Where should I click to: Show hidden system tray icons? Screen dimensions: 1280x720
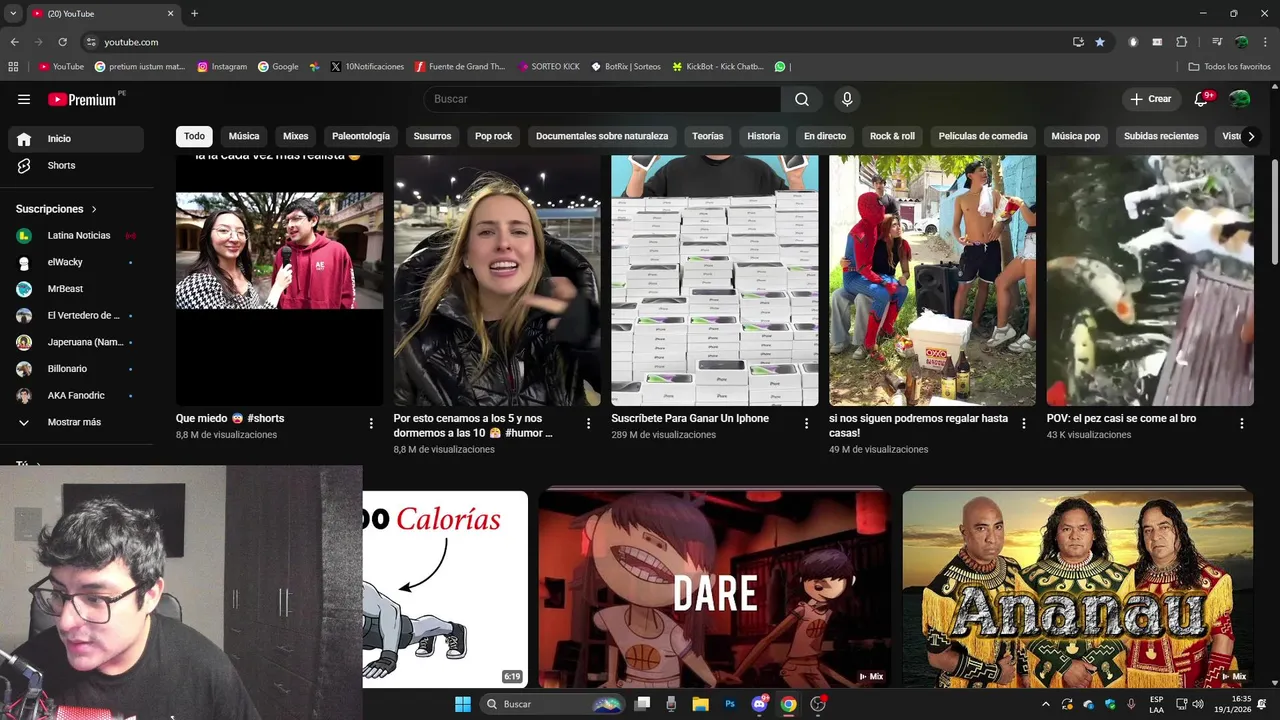tap(1046, 704)
